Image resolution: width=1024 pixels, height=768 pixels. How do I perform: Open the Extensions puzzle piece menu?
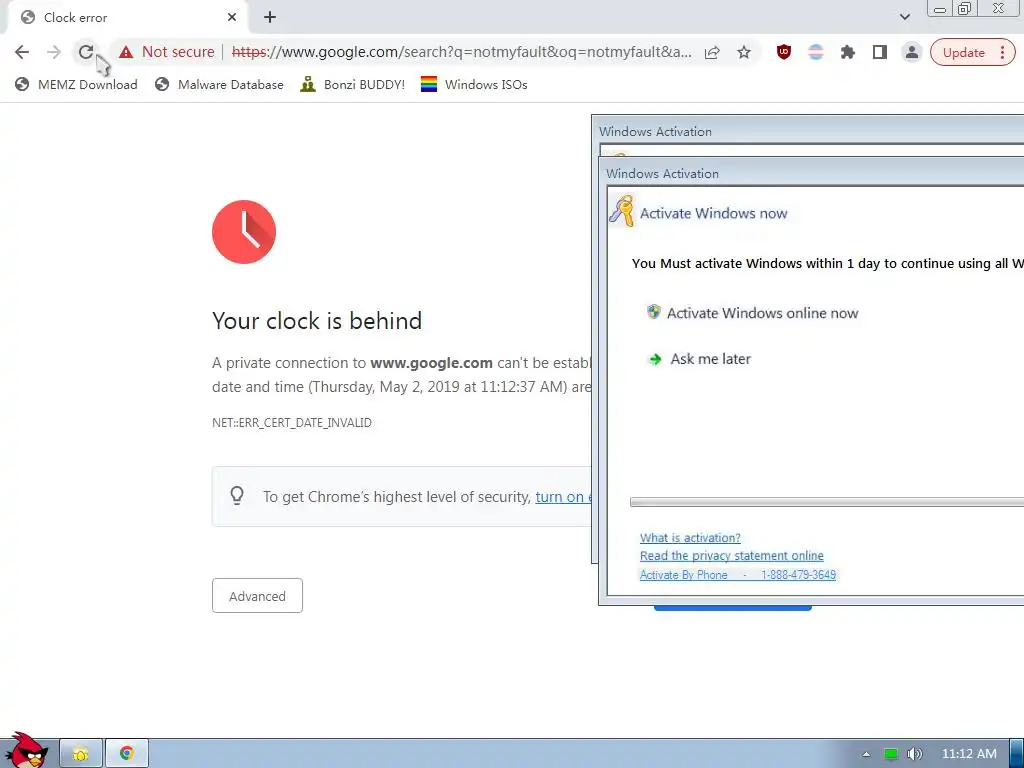(848, 52)
